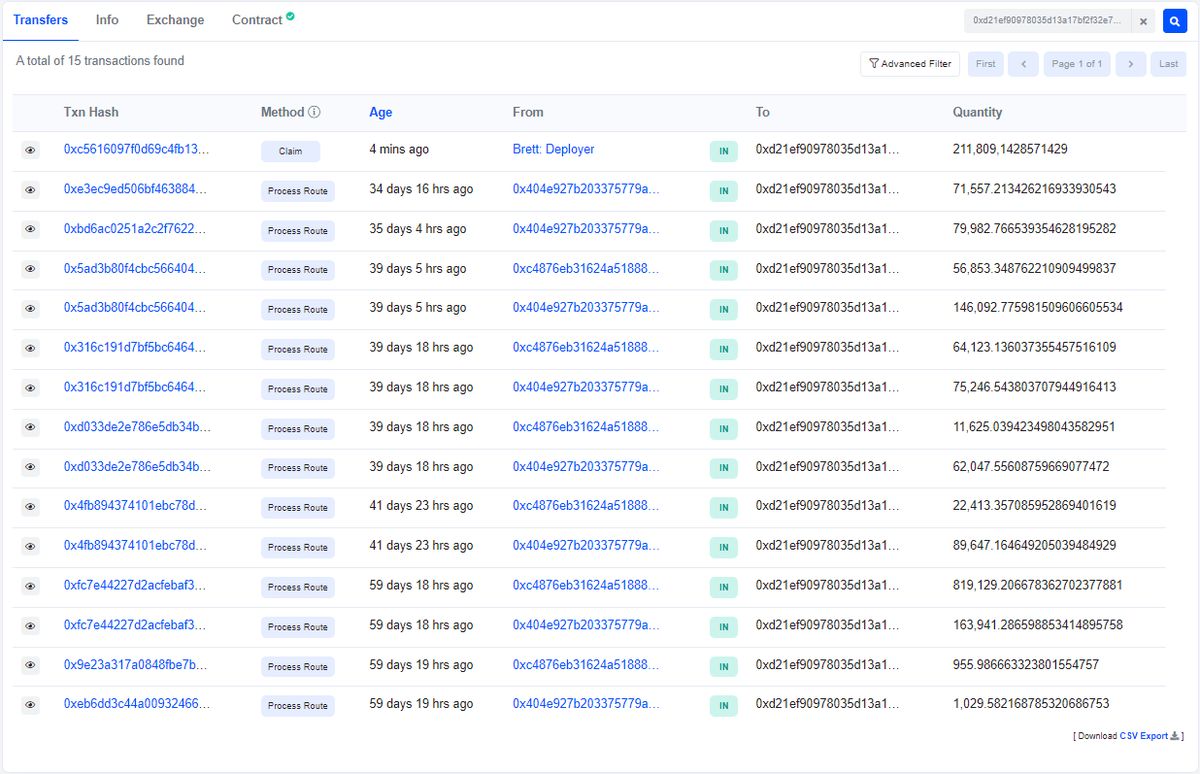Switch to the Exchange tab
1200x774 pixels.
click(x=175, y=20)
